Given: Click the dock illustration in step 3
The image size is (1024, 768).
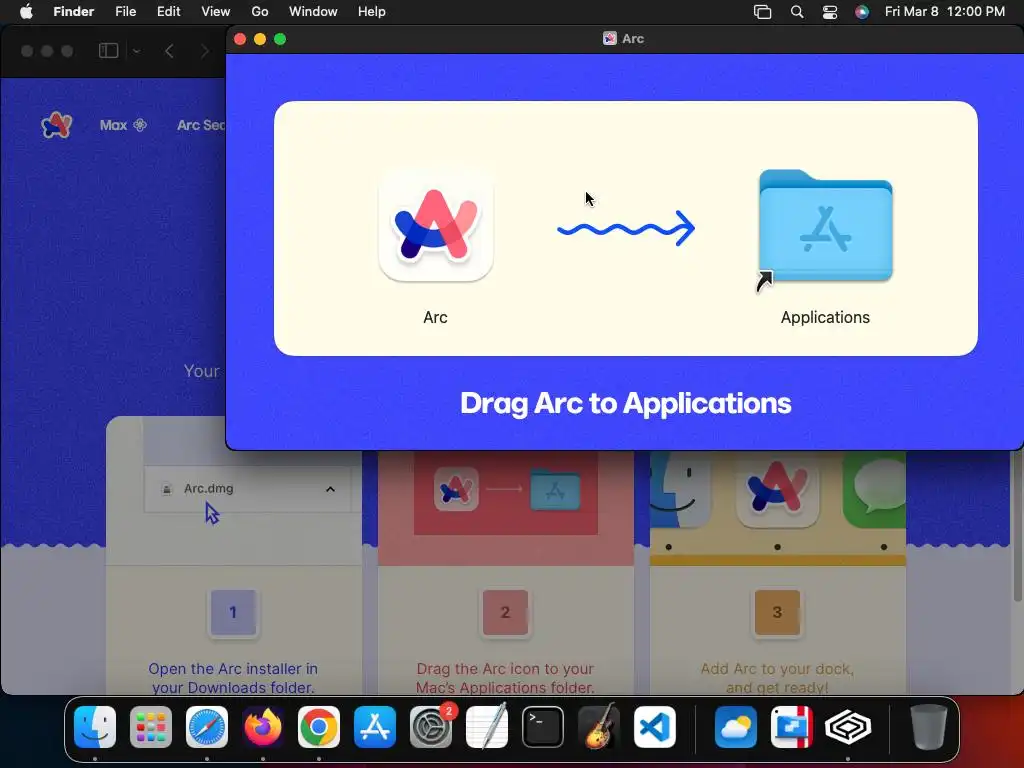Looking at the screenshot, I should tap(777, 507).
